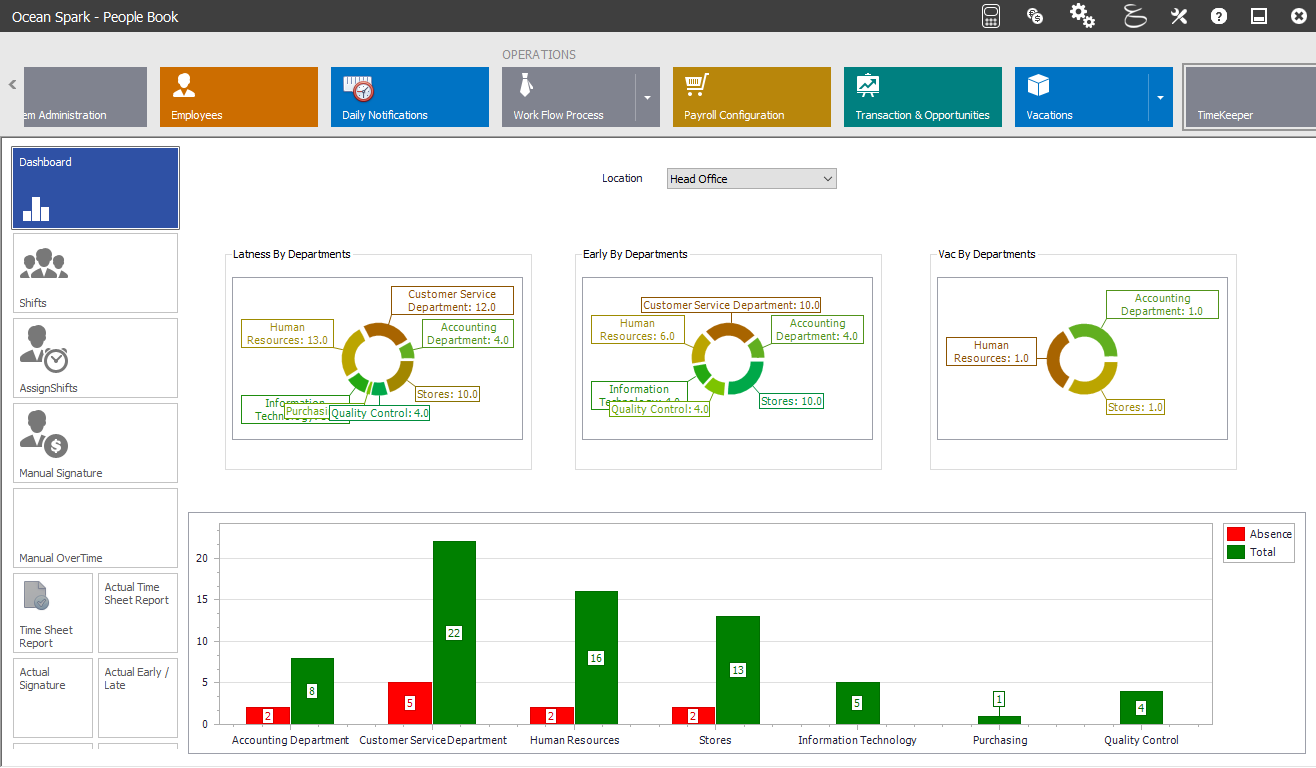Viewport: 1316px width, 768px height.
Task: Open the Employees module tile
Action: [x=239, y=97]
